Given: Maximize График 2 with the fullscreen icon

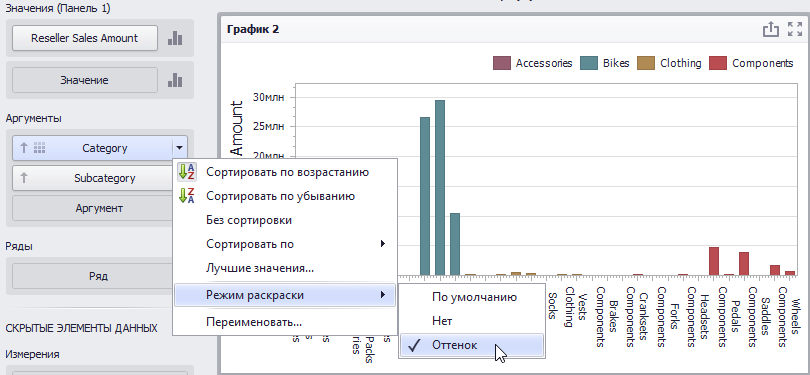Looking at the screenshot, I should coord(795,29).
